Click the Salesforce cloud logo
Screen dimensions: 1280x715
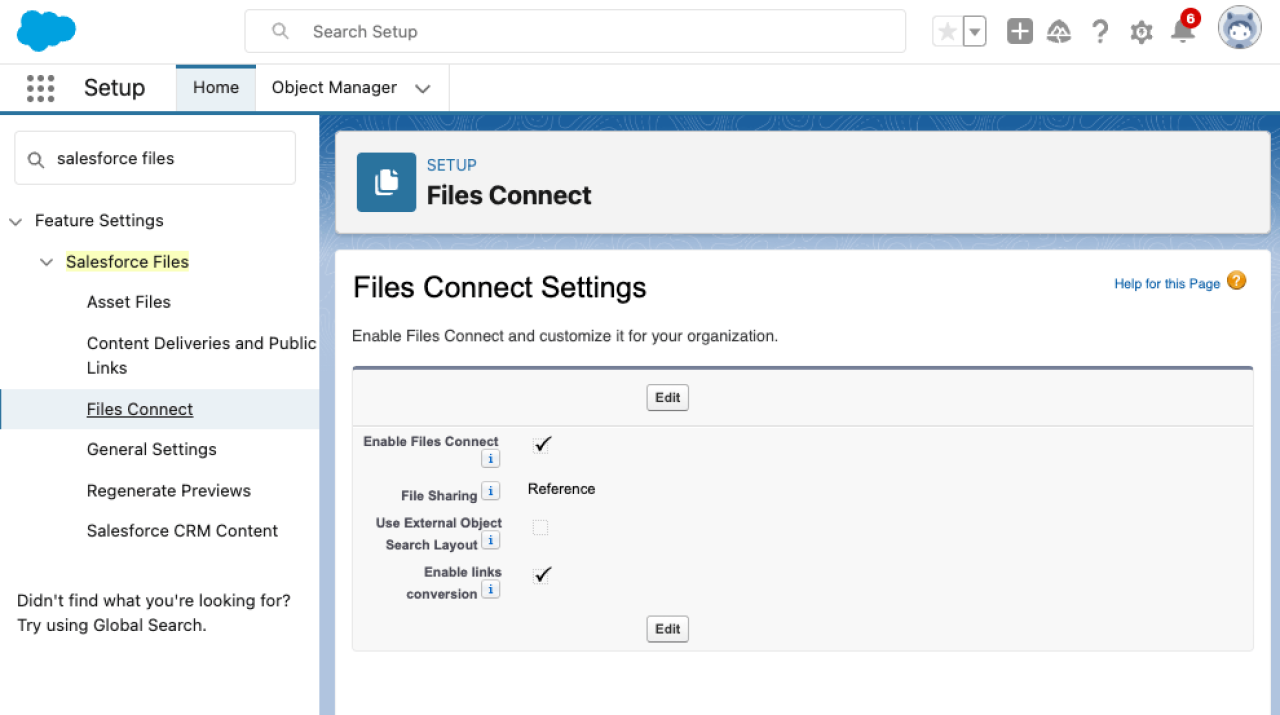tap(46, 31)
